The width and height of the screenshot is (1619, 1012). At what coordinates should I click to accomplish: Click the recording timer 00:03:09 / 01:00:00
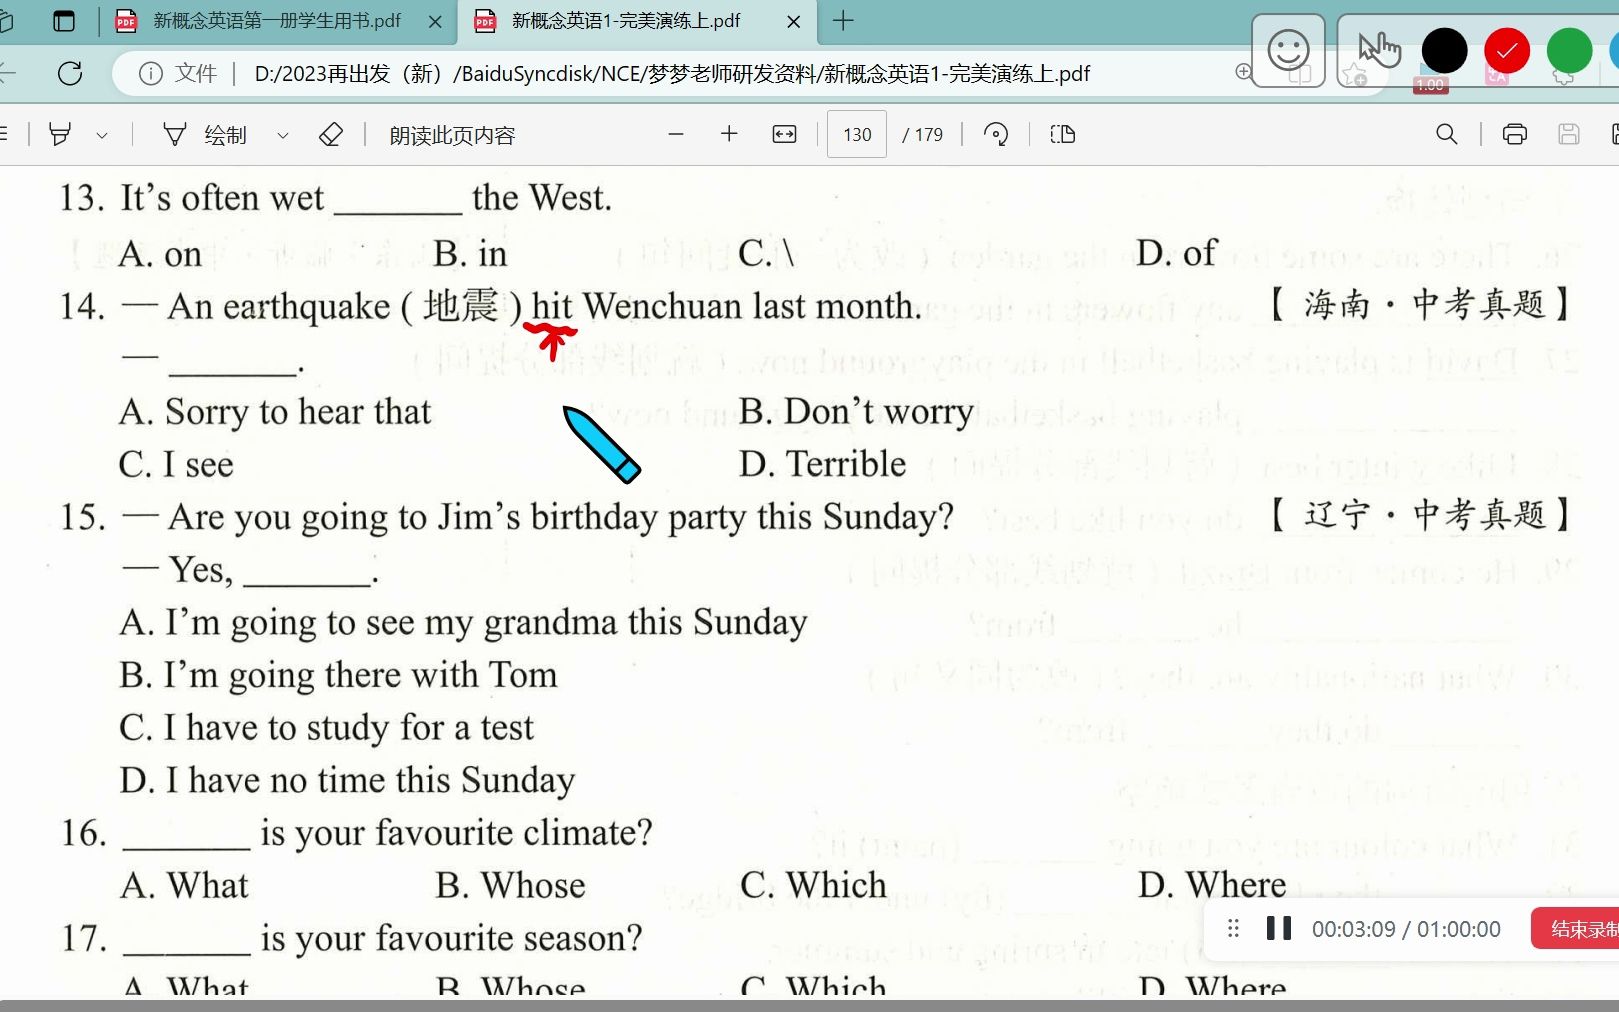tap(1406, 929)
